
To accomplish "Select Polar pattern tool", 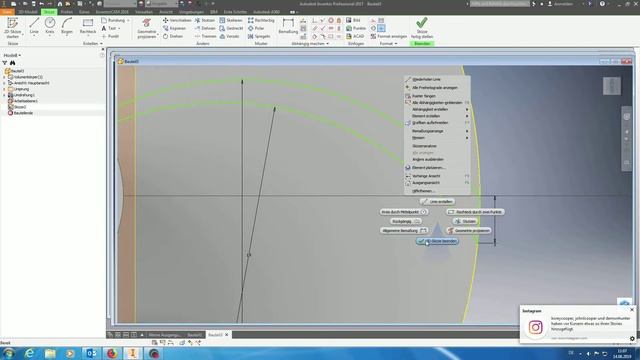I will (256, 28).
